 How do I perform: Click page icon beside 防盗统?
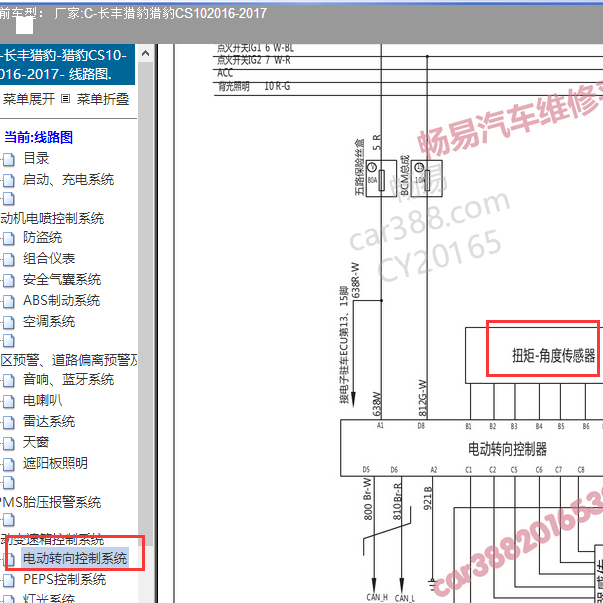click(9, 238)
